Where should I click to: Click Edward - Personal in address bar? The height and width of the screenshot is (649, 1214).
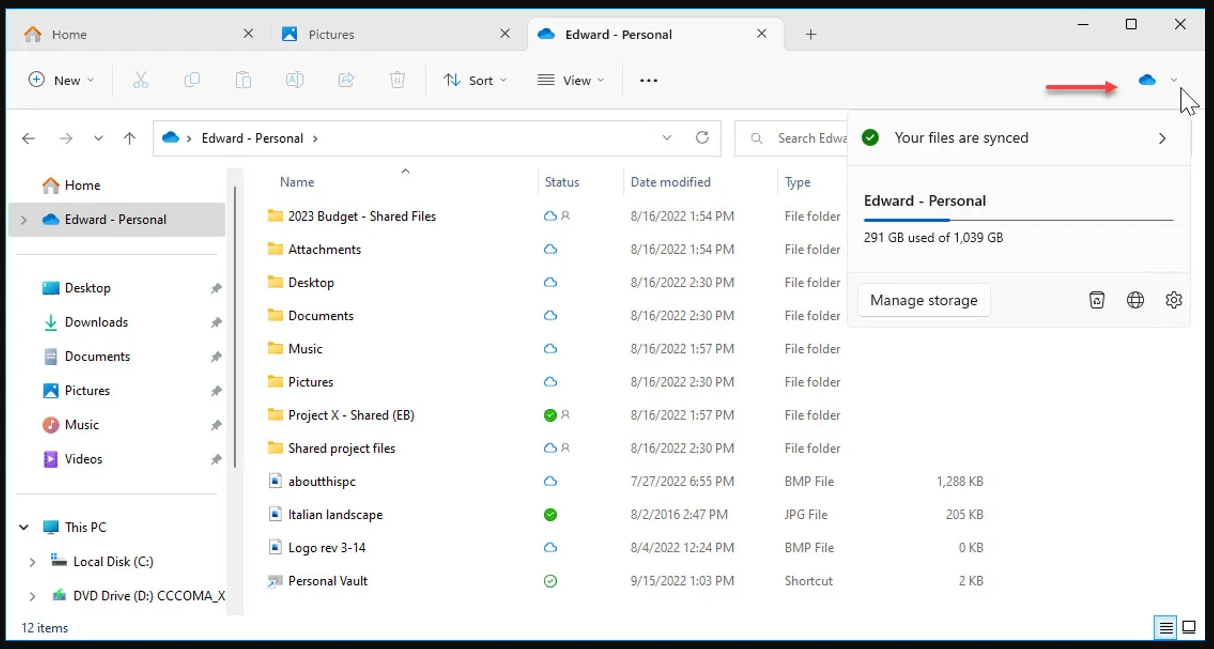[x=252, y=138]
